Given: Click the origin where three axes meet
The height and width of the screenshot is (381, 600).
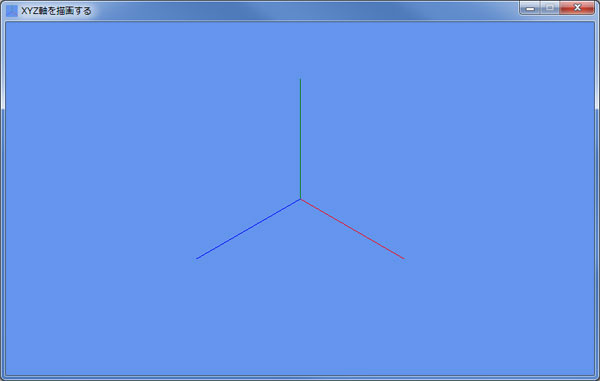Looking at the screenshot, I should [x=301, y=199].
